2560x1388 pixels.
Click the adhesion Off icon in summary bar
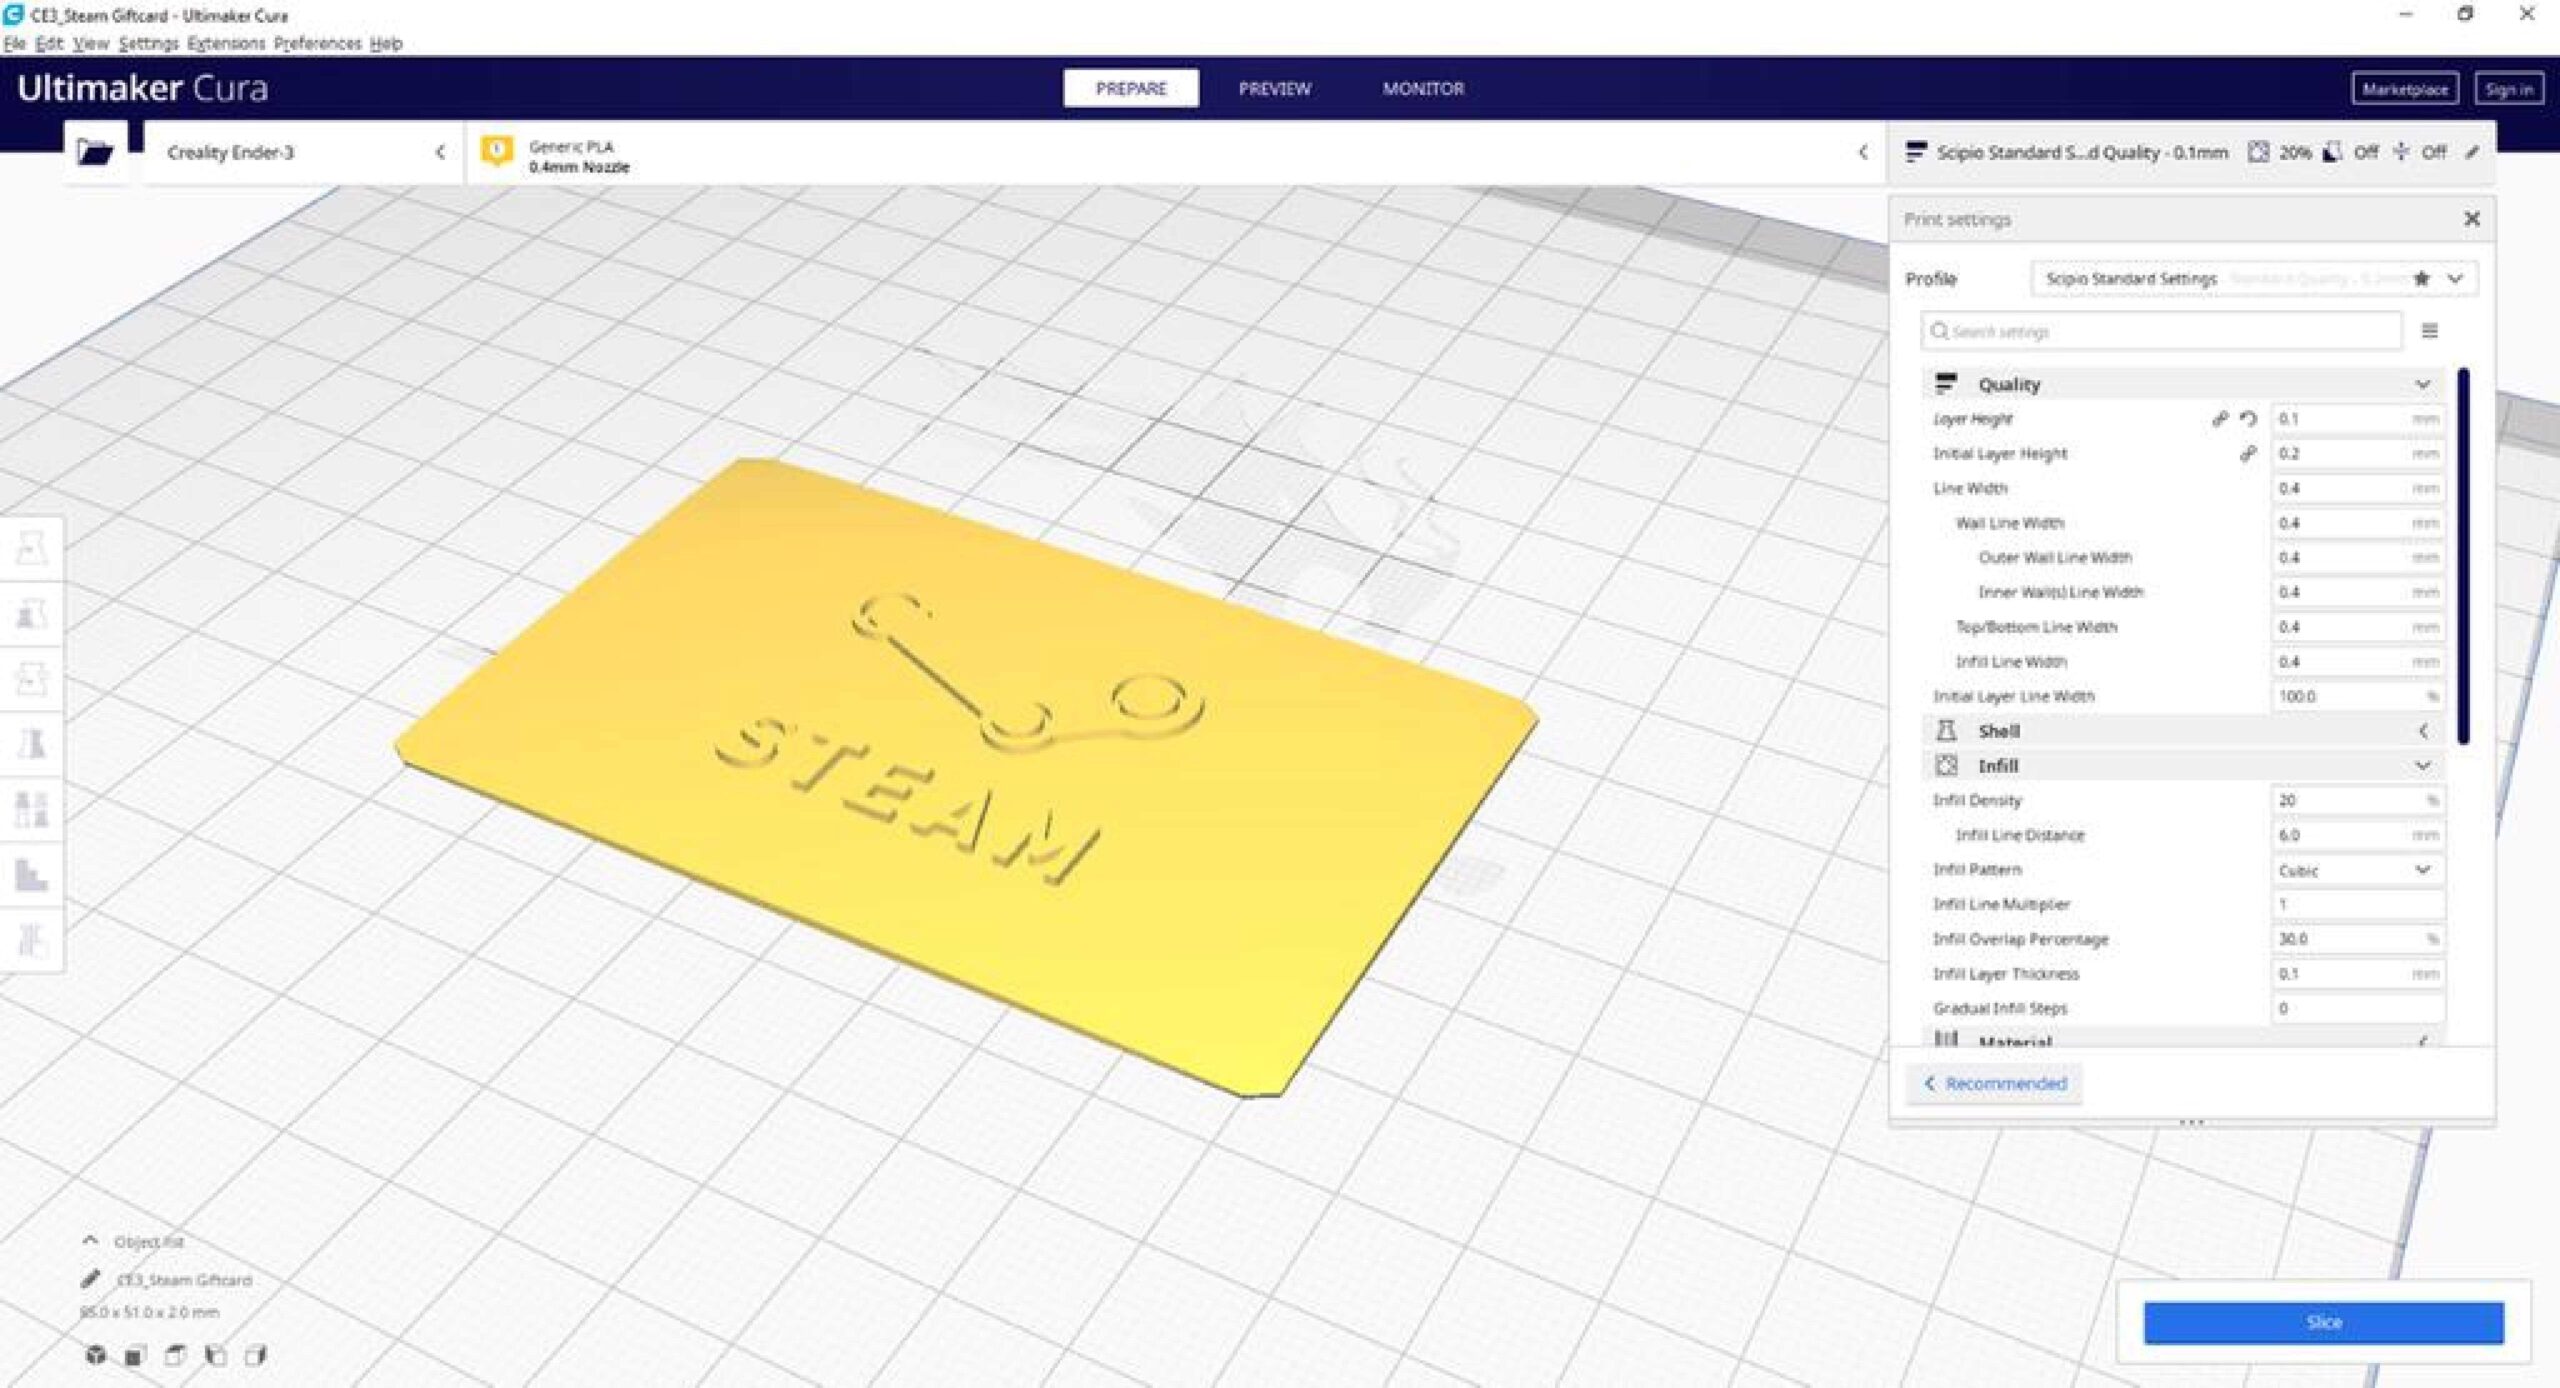coord(2401,152)
